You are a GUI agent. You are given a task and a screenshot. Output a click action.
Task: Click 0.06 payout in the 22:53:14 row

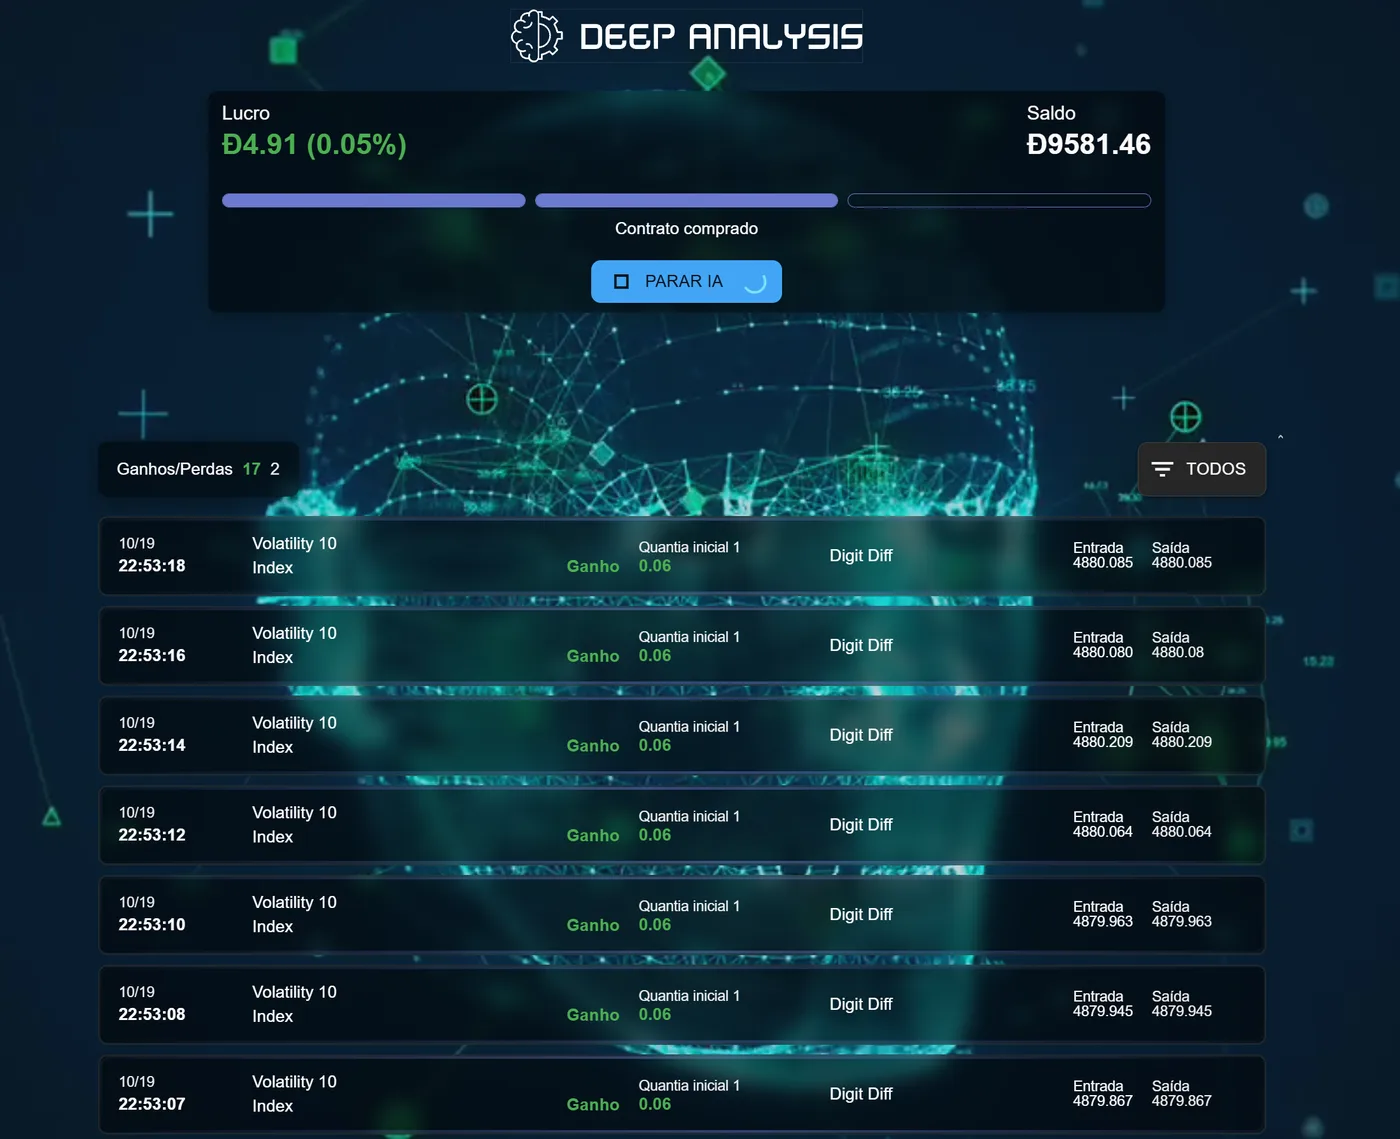click(655, 746)
